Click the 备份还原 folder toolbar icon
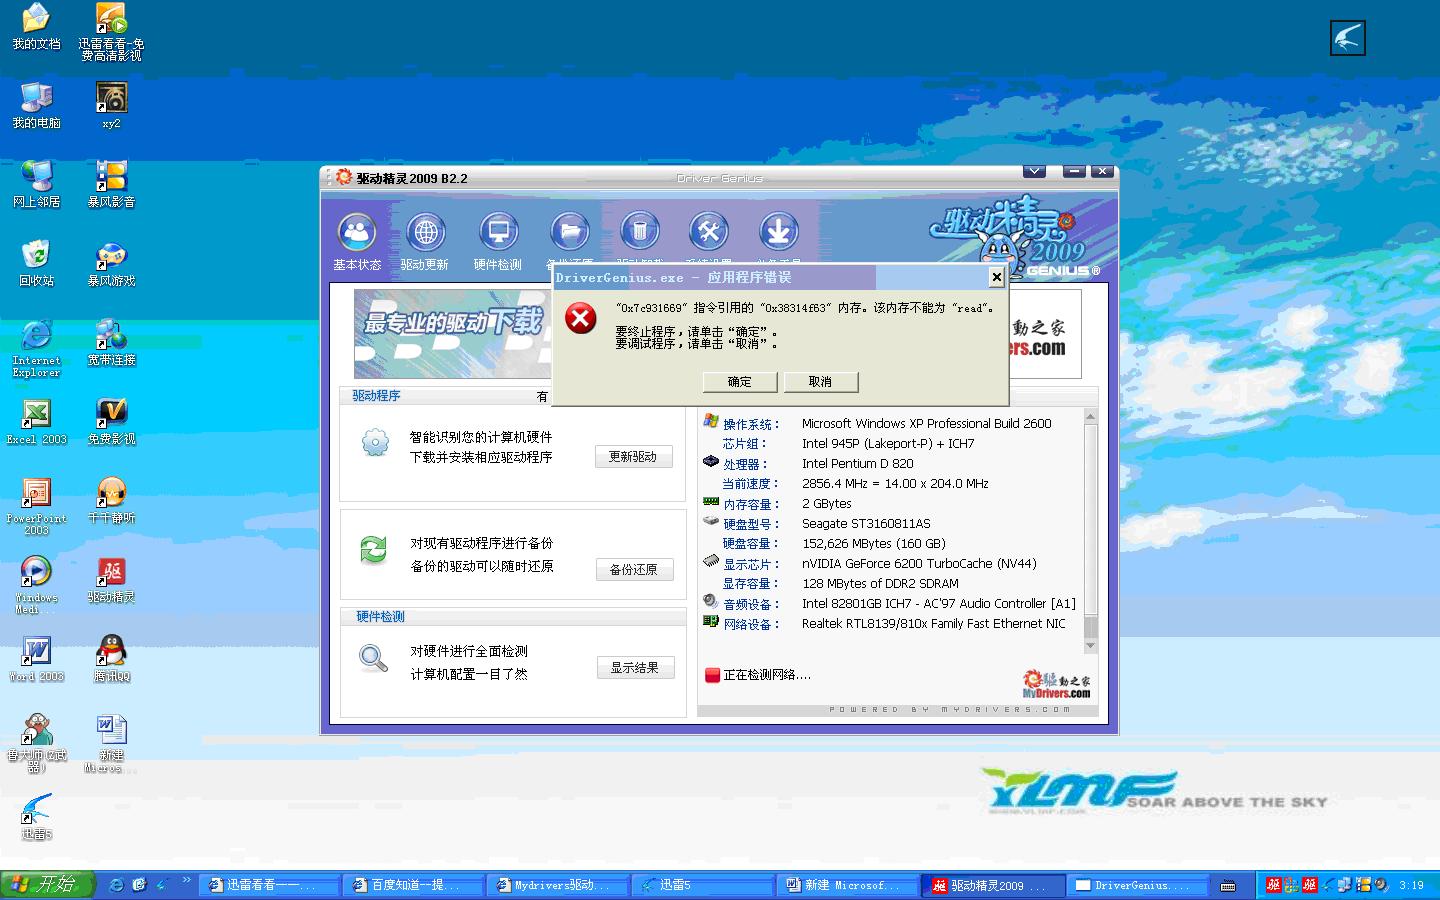Screen dimensions: 1440x900 click(568, 232)
